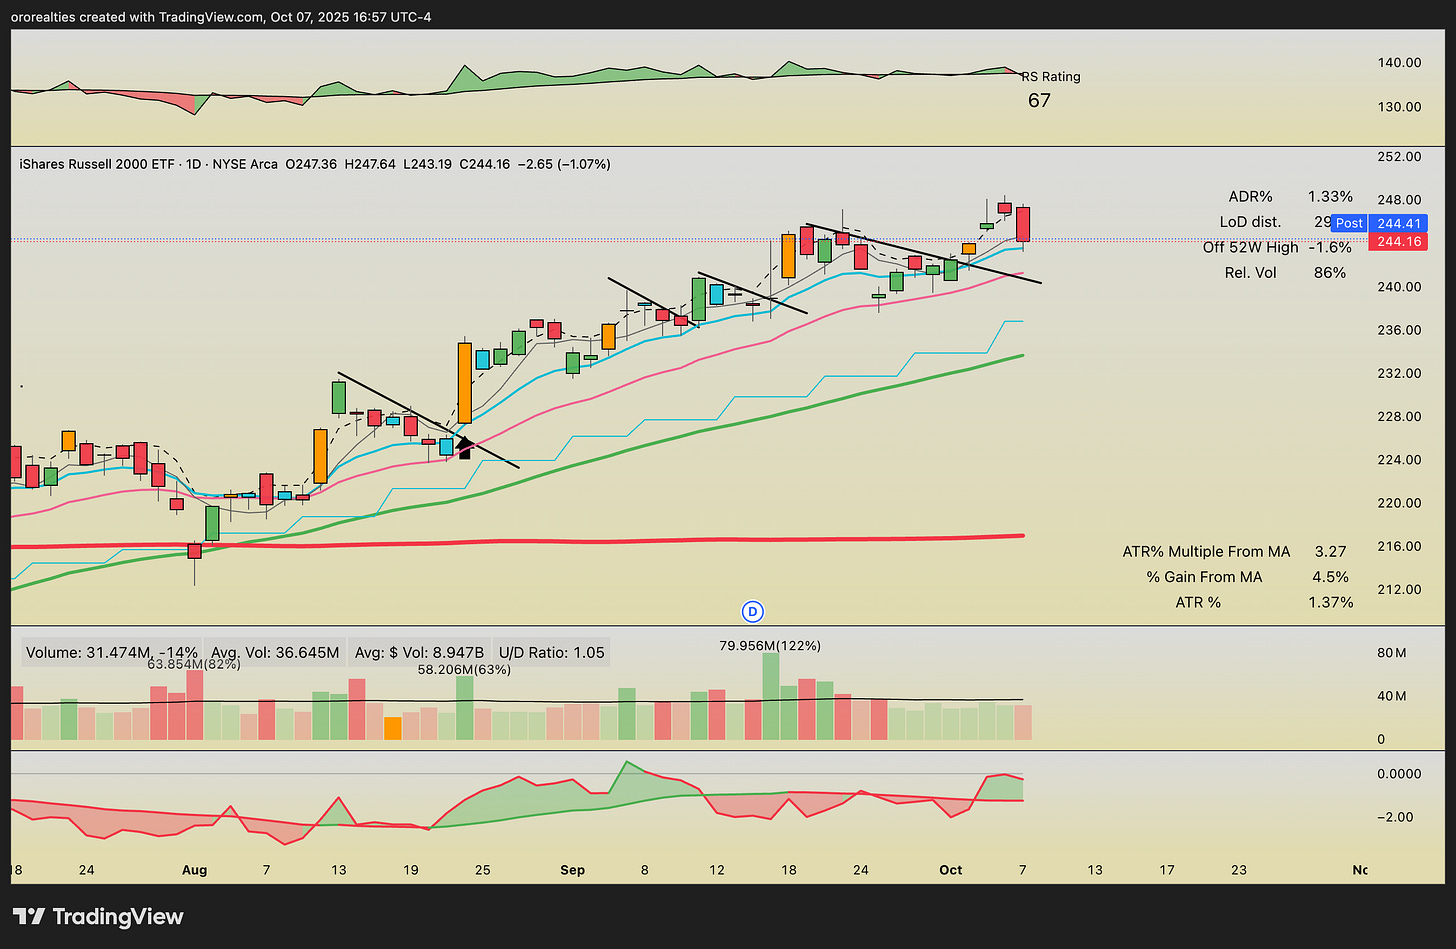Click the relative volume value 86%
The width and height of the screenshot is (1456, 949).
1330,272
